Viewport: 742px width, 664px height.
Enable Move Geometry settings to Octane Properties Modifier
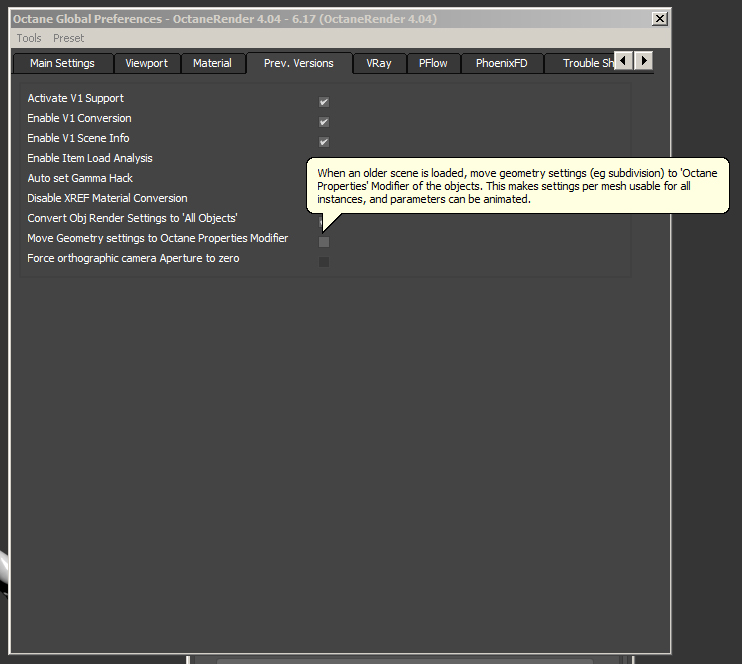click(x=324, y=242)
